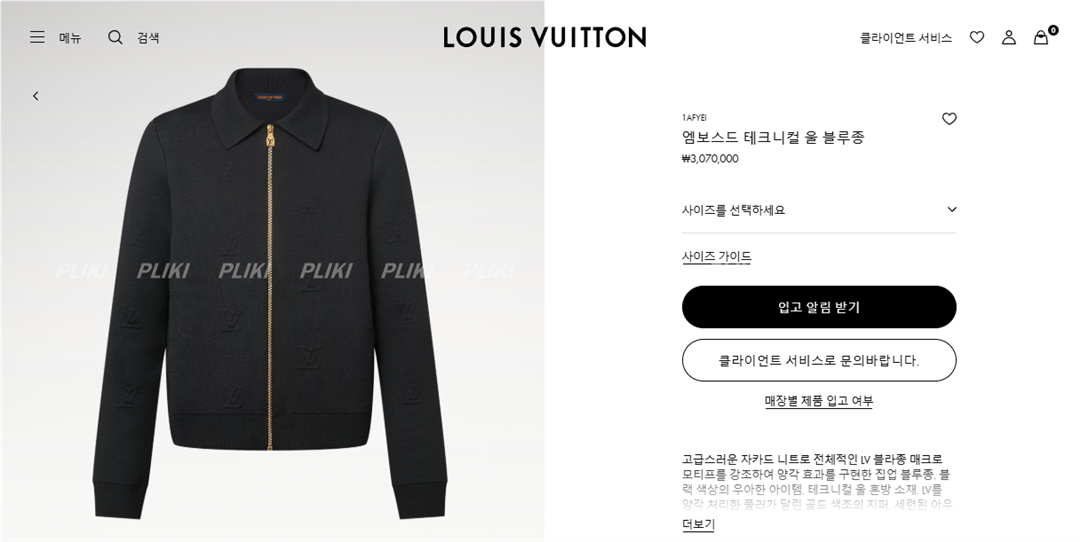Expand description with 더보기 link
1080x542 pixels.
coord(698,524)
